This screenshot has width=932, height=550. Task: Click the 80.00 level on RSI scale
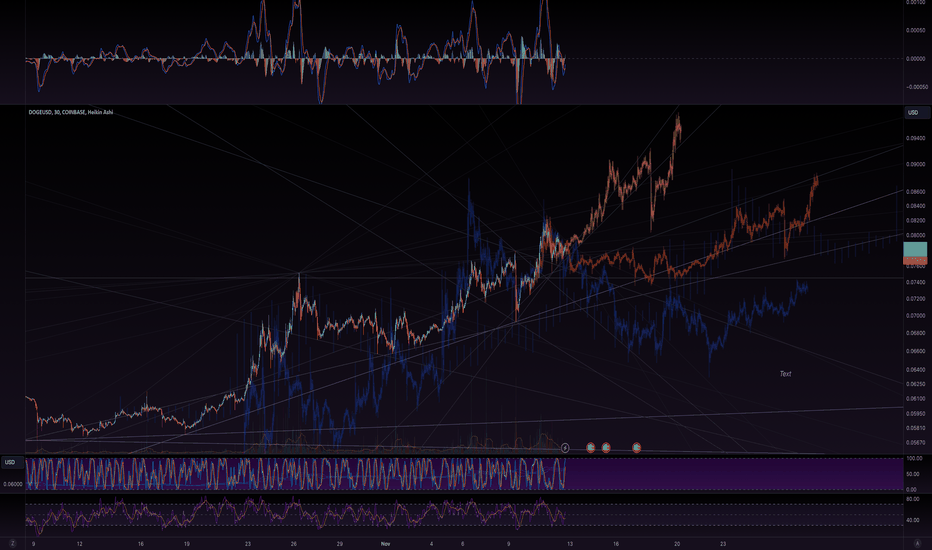click(x=913, y=499)
